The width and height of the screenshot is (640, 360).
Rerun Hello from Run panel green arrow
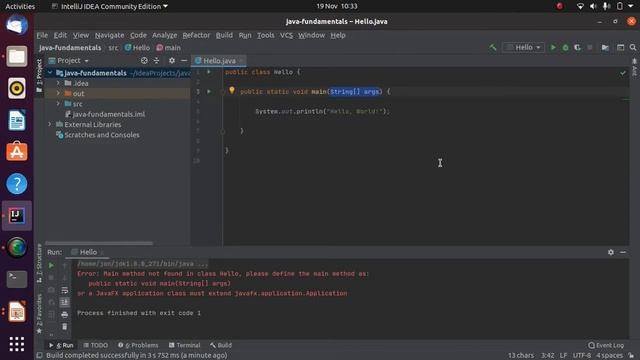[51, 265]
